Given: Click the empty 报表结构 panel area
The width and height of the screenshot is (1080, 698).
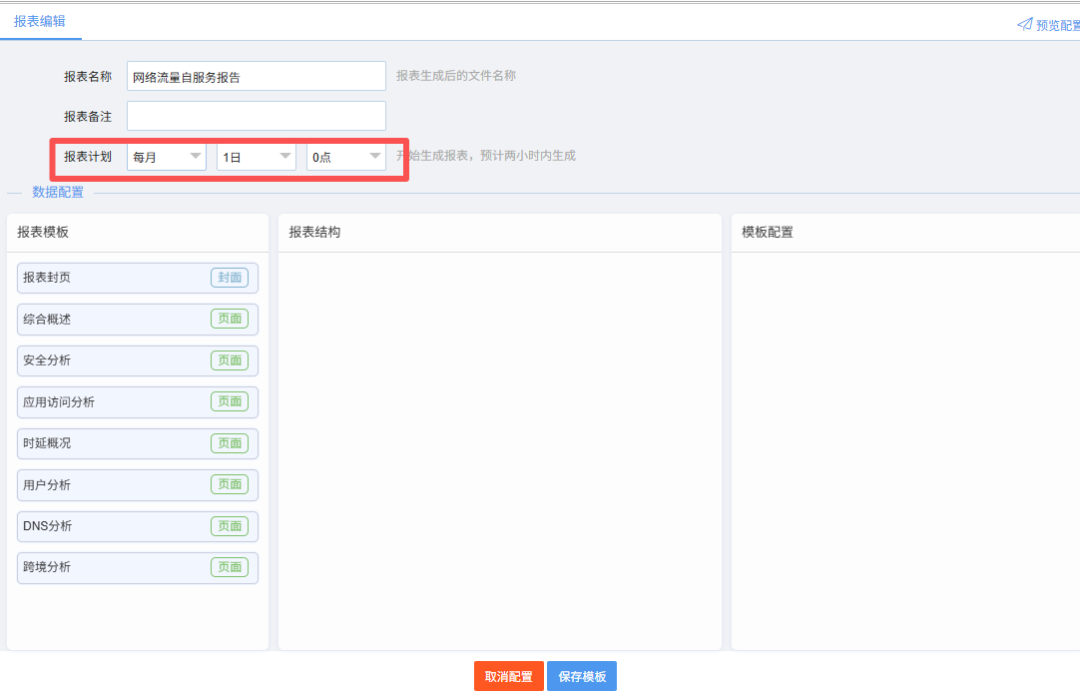Looking at the screenshot, I should tap(499, 450).
